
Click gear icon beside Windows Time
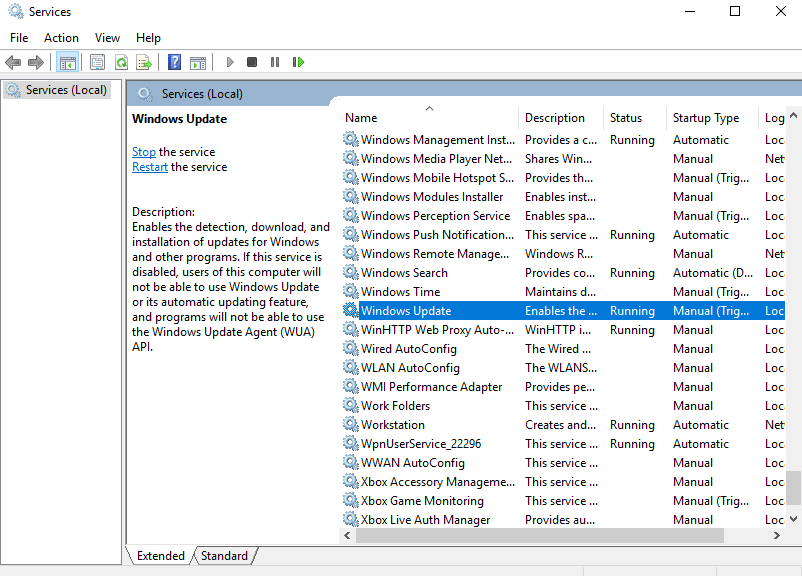click(350, 291)
